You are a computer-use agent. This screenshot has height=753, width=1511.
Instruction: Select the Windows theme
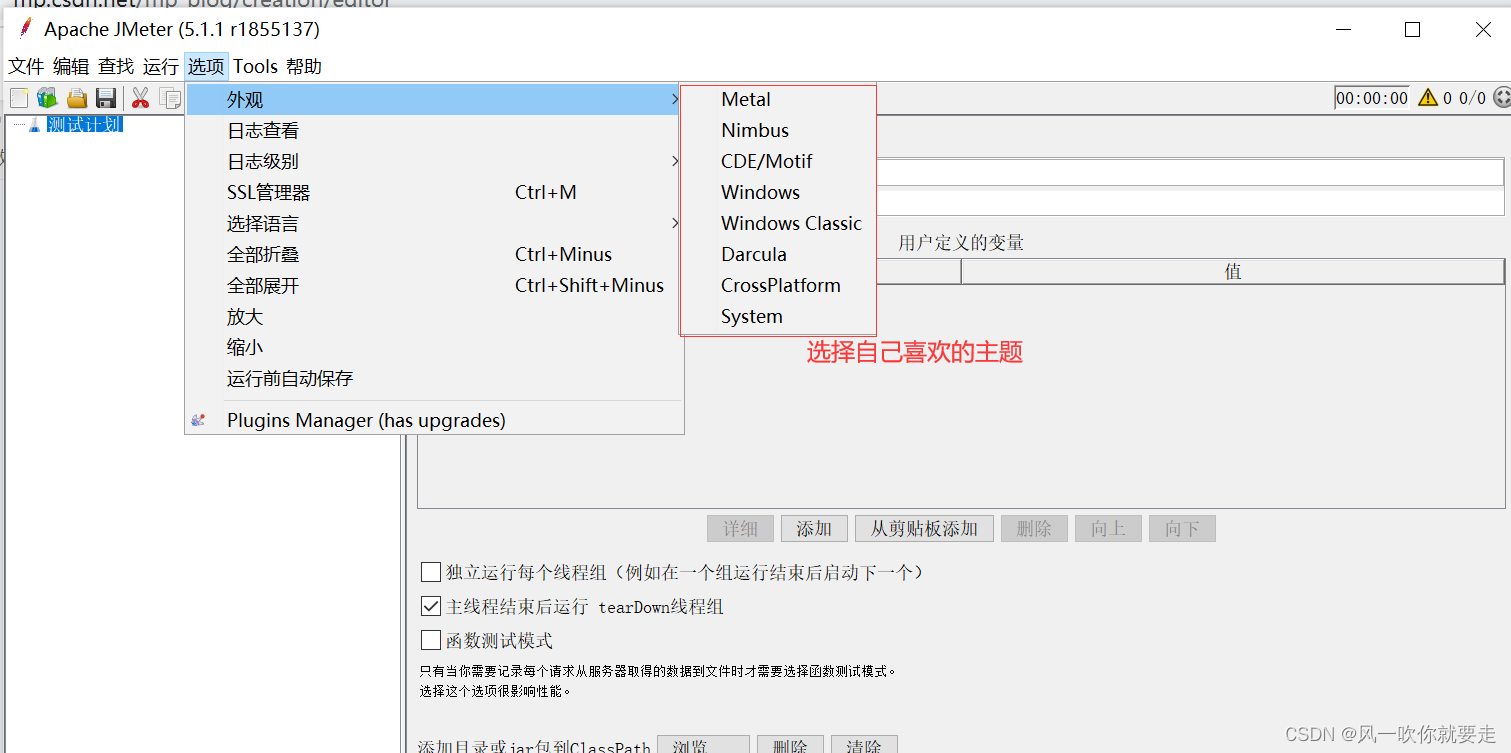click(x=778, y=192)
